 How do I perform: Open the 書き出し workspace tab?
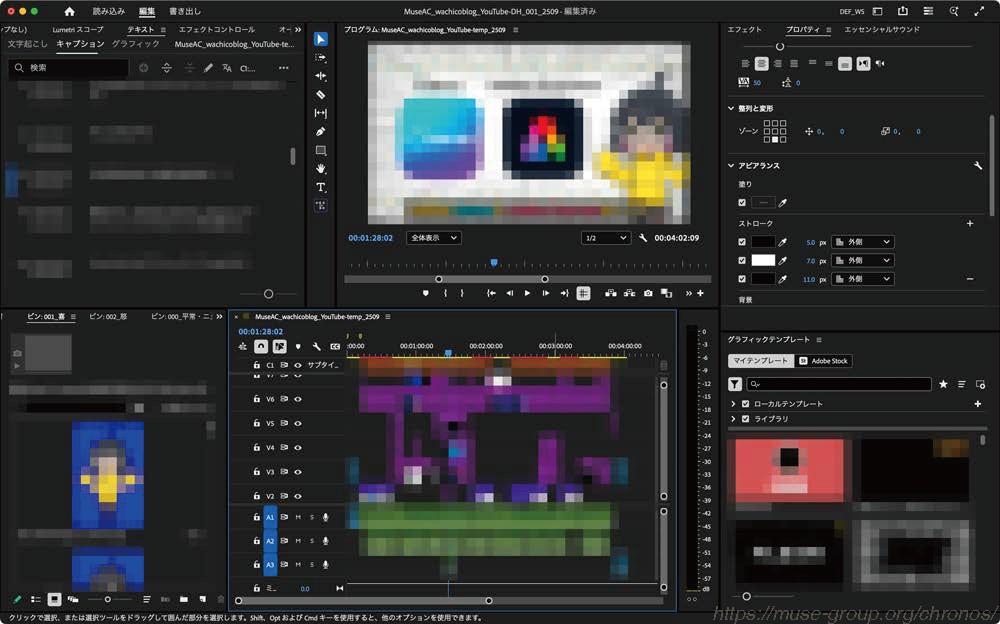184,11
